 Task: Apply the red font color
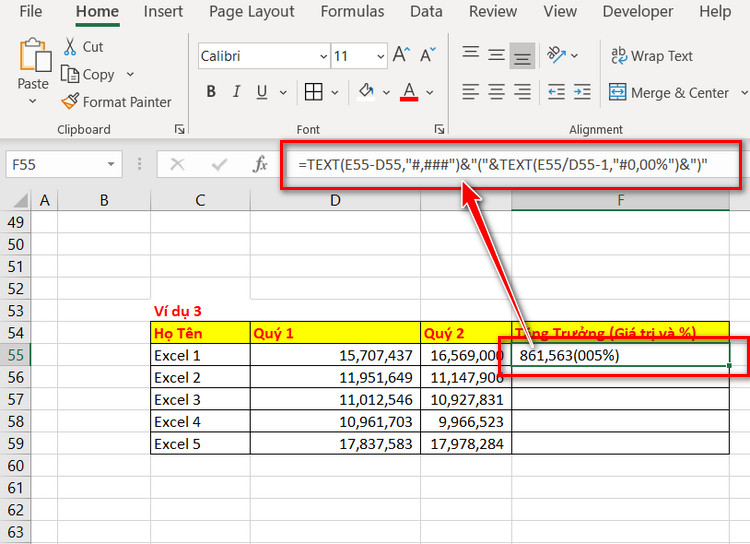point(409,91)
